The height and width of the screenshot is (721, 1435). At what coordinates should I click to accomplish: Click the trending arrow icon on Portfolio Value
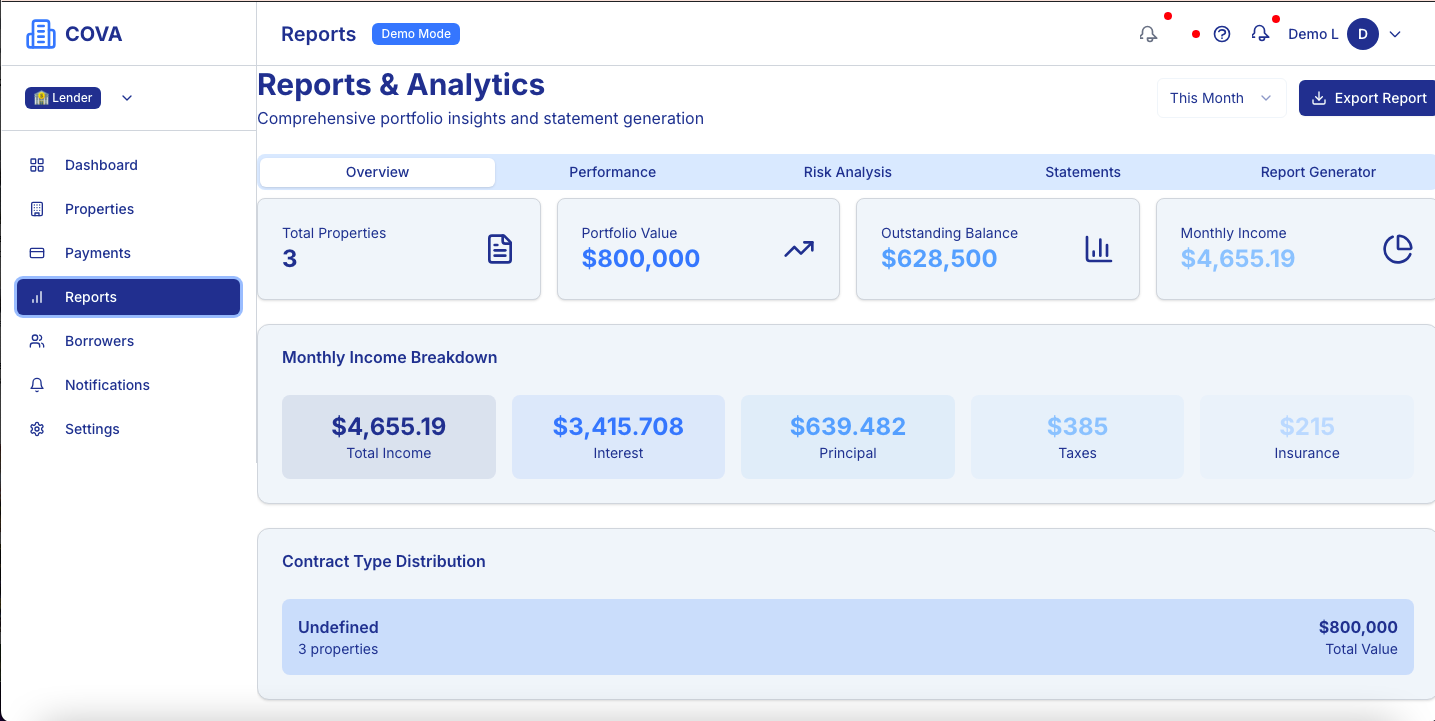point(798,249)
